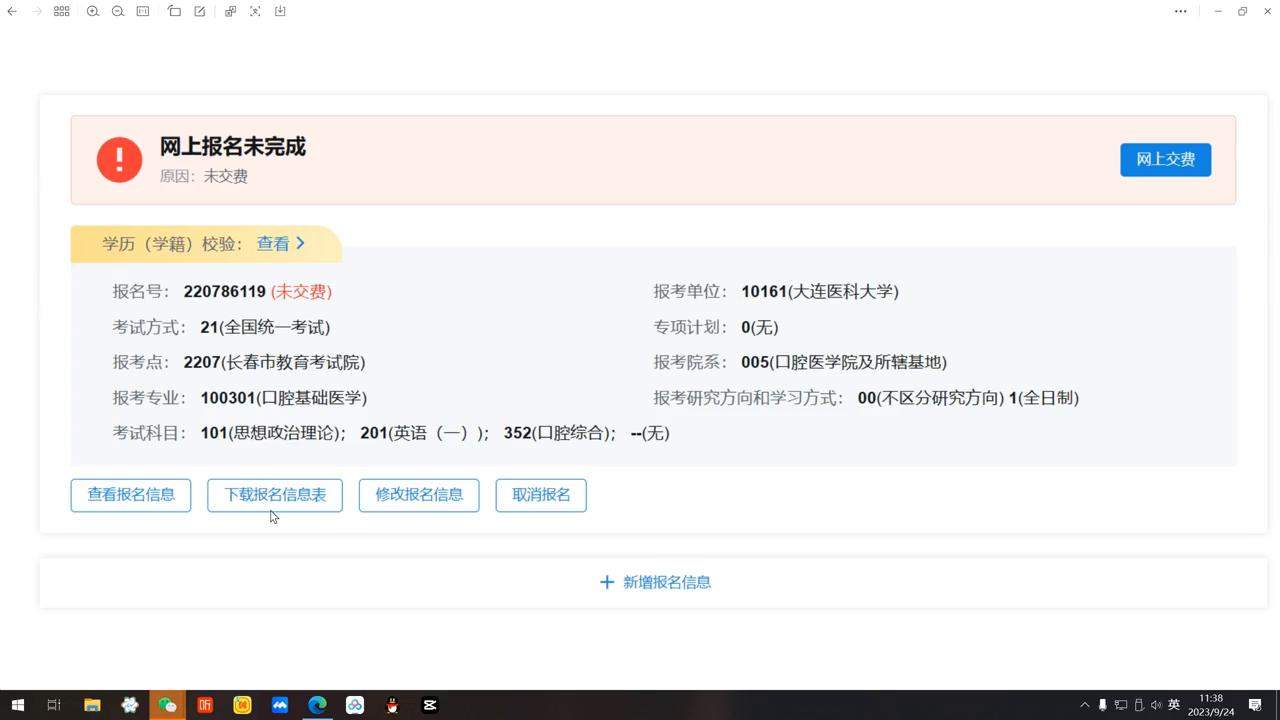Click the 网上交费 payment button
The image size is (1280, 720).
1165,159
